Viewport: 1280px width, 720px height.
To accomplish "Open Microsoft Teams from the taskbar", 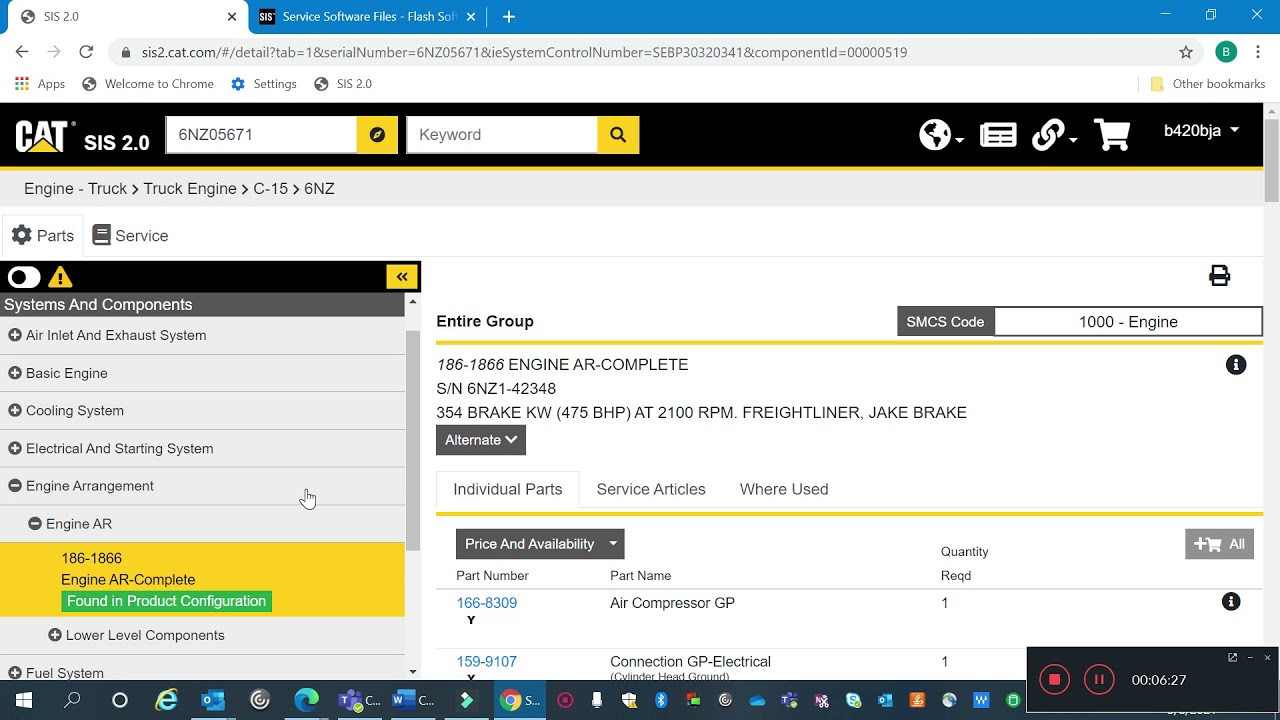I will 359,700.
